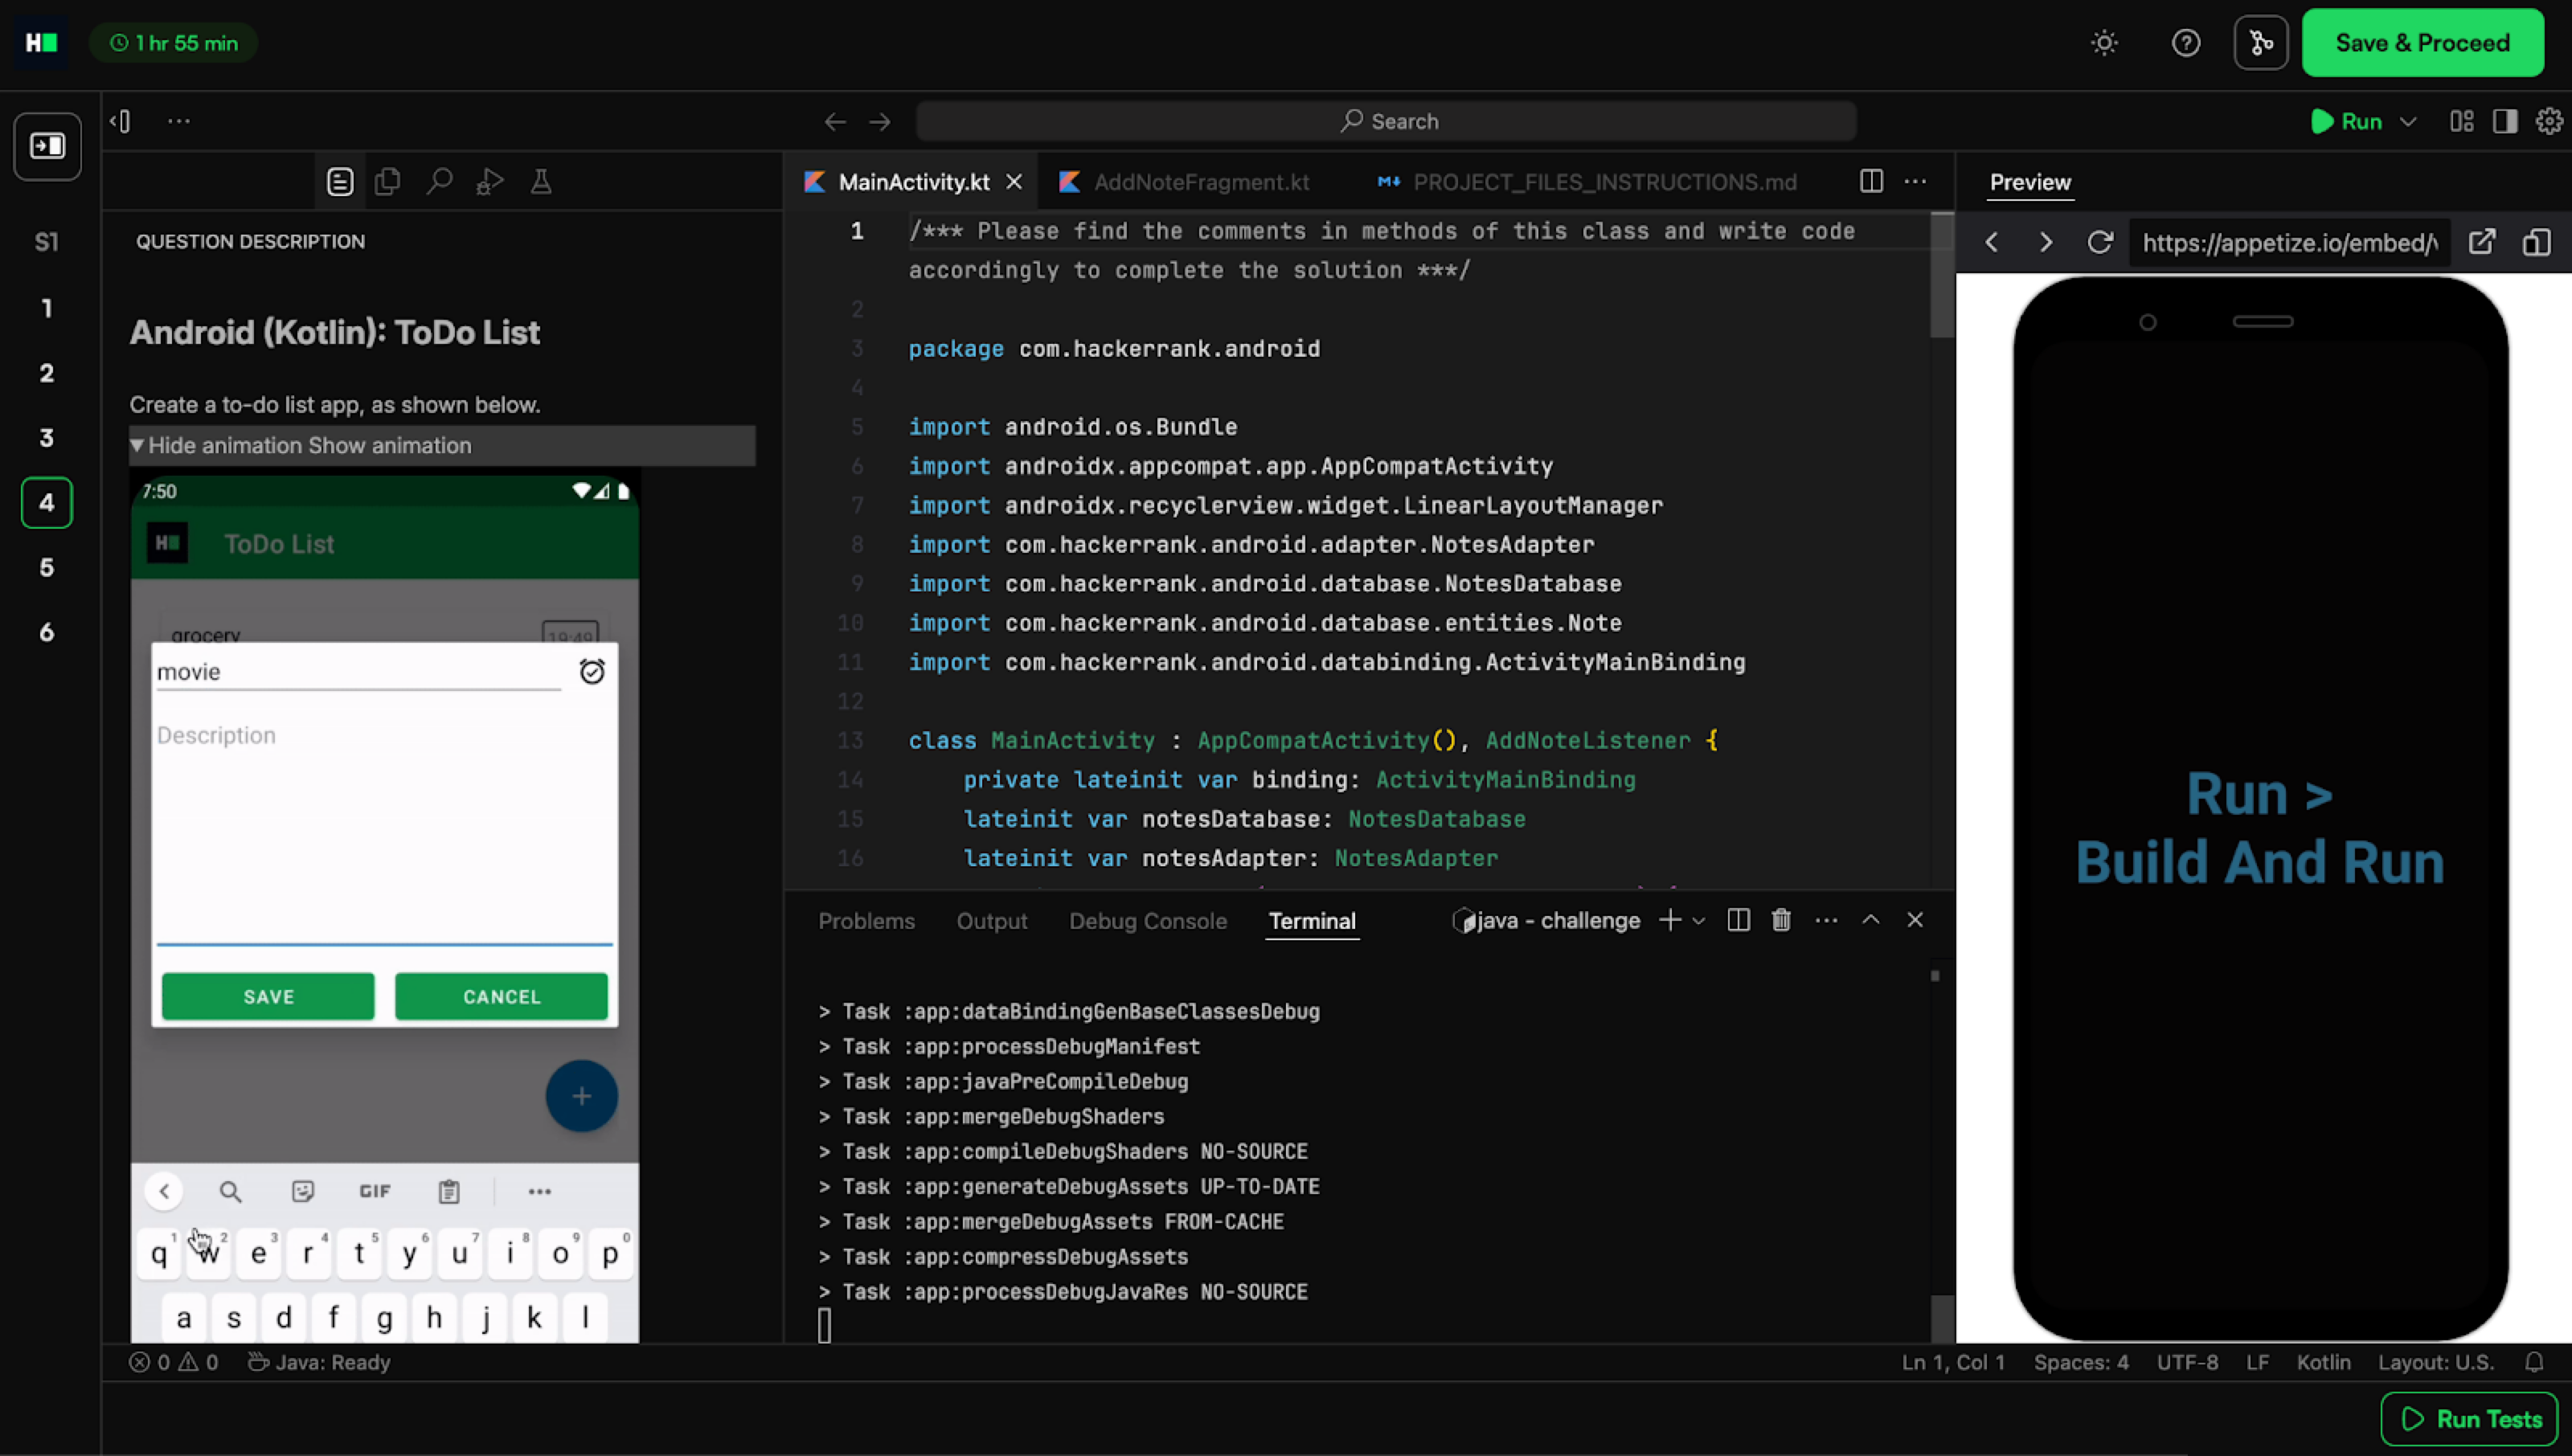This screenshot has width=2572, height=1456.
Task: Change the UTF-8 encoding setting
Action: coord(2187,1362)
